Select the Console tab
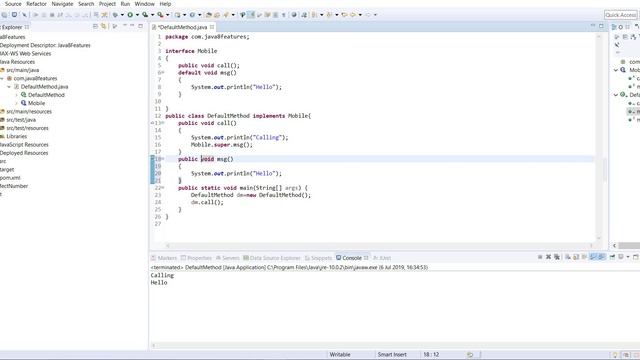The image size is (640, 360). pos(352,258)
